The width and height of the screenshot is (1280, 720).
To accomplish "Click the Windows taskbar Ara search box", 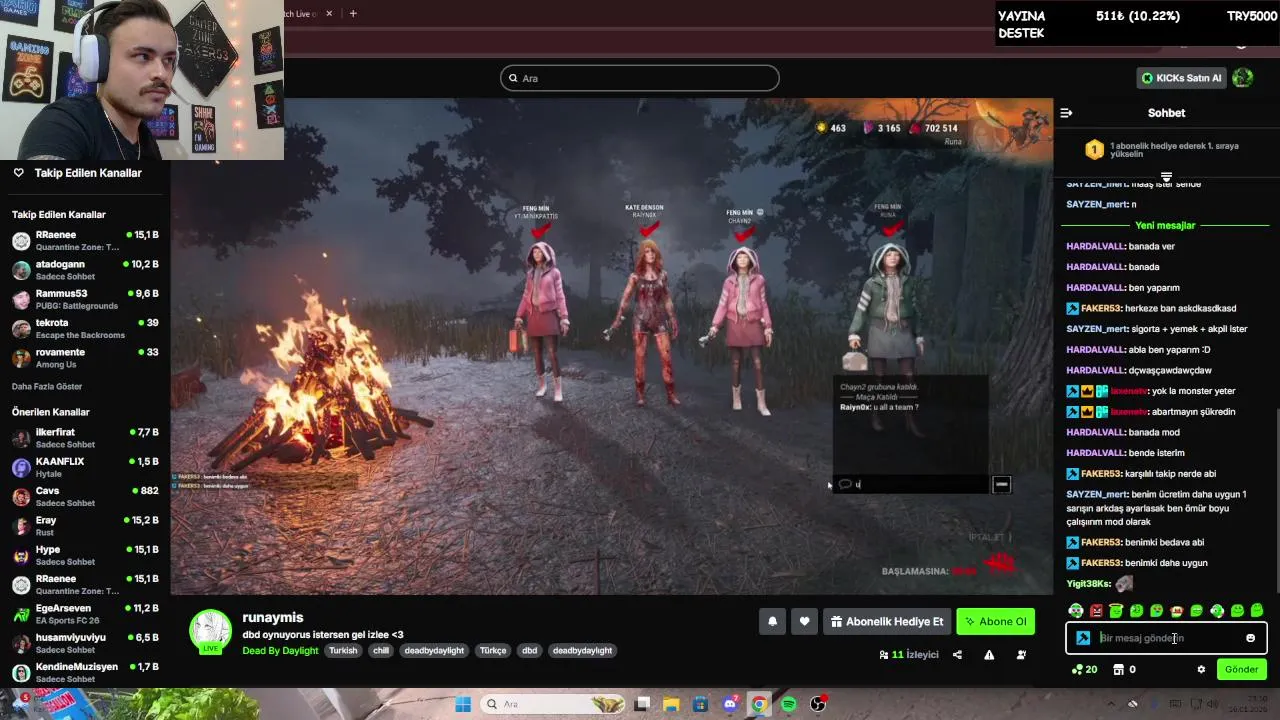I will tap(550, 704).
